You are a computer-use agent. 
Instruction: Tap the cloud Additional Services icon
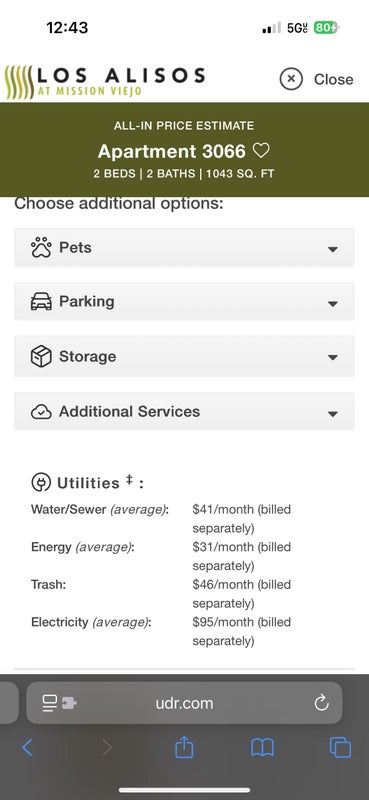coord(41,412)
